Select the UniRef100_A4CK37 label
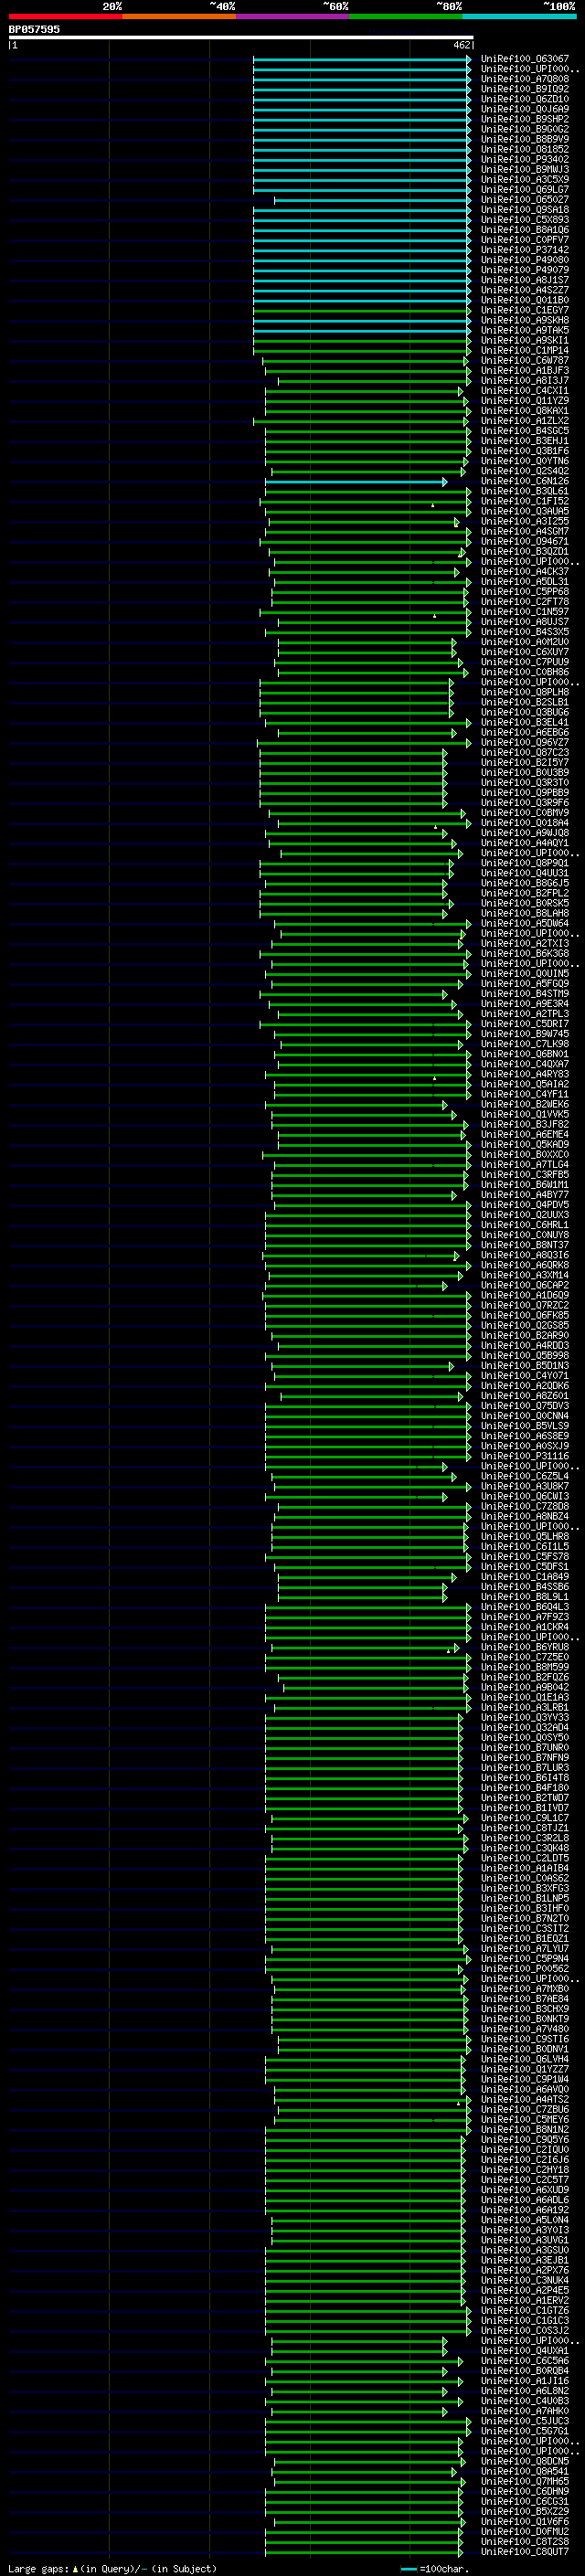Screen dimensions: 585x2576 pos(524,572)
